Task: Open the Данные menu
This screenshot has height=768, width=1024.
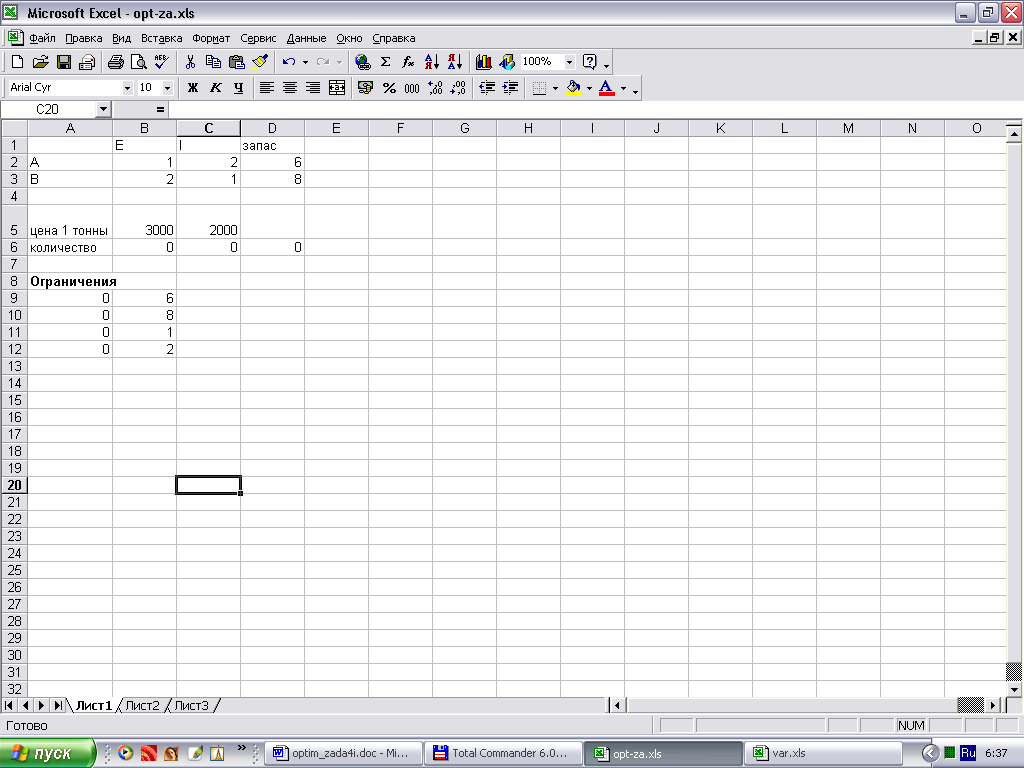Action: click(306, 38)
